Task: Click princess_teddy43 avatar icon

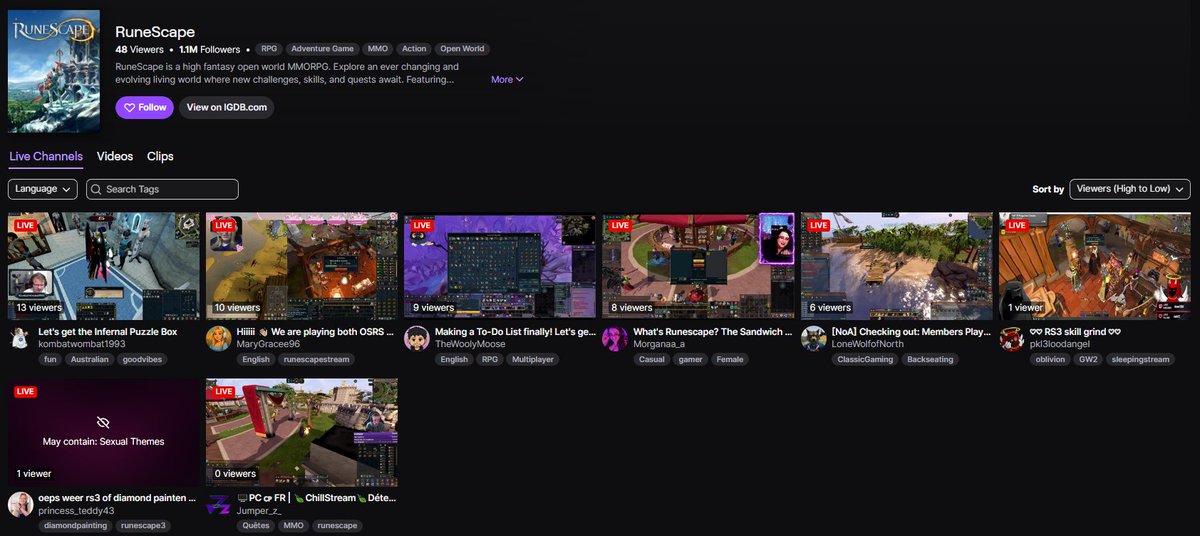Action: click(x=20, y=505)
